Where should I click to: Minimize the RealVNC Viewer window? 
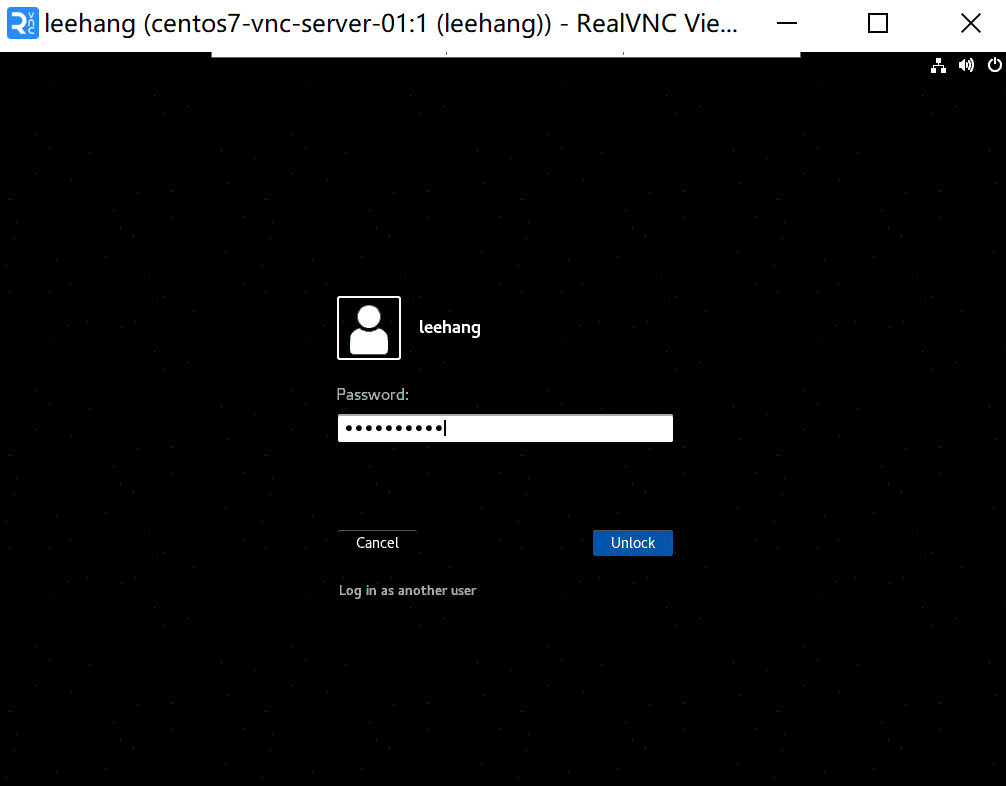tap(787, 23)
